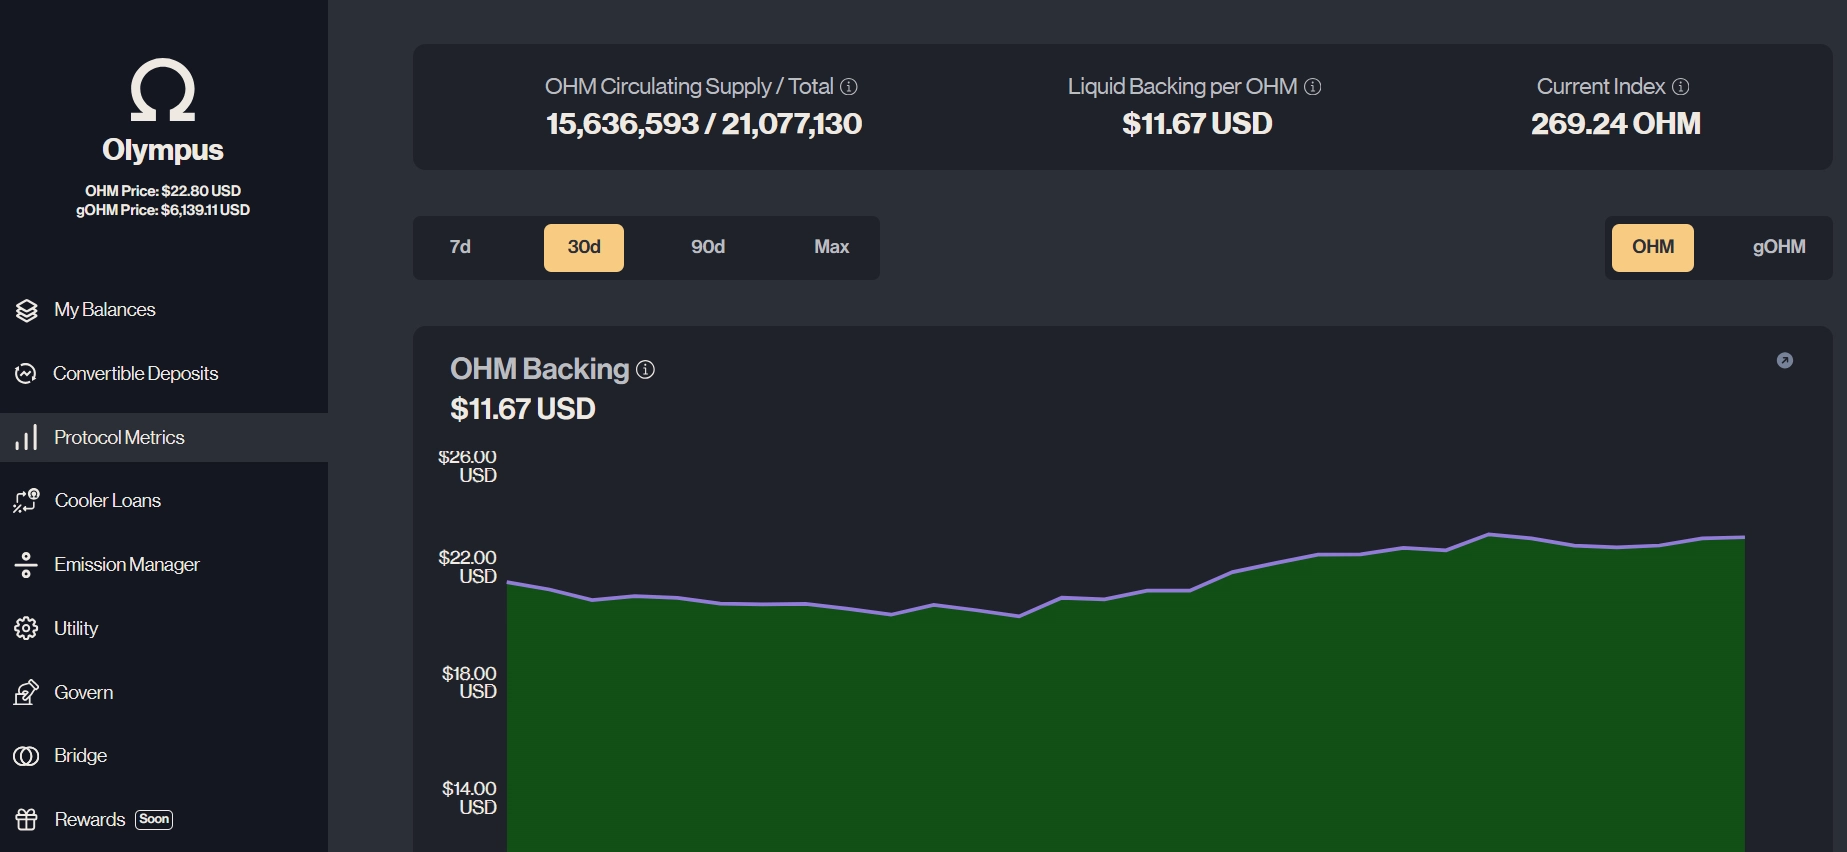
Task: Select the Max time range
Action: click(x=831, y=247)
